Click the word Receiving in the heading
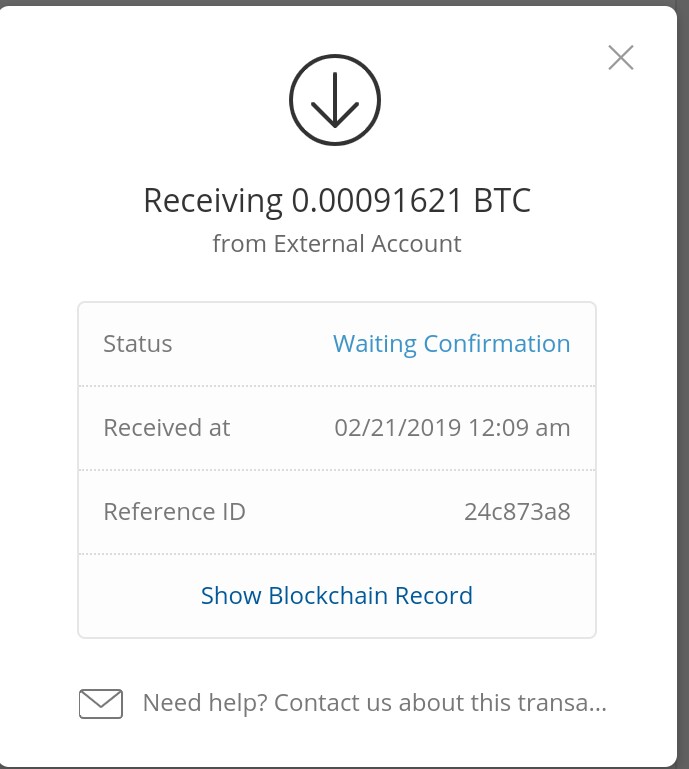Viewport: 689px width, 769px height. coord(213,201)
